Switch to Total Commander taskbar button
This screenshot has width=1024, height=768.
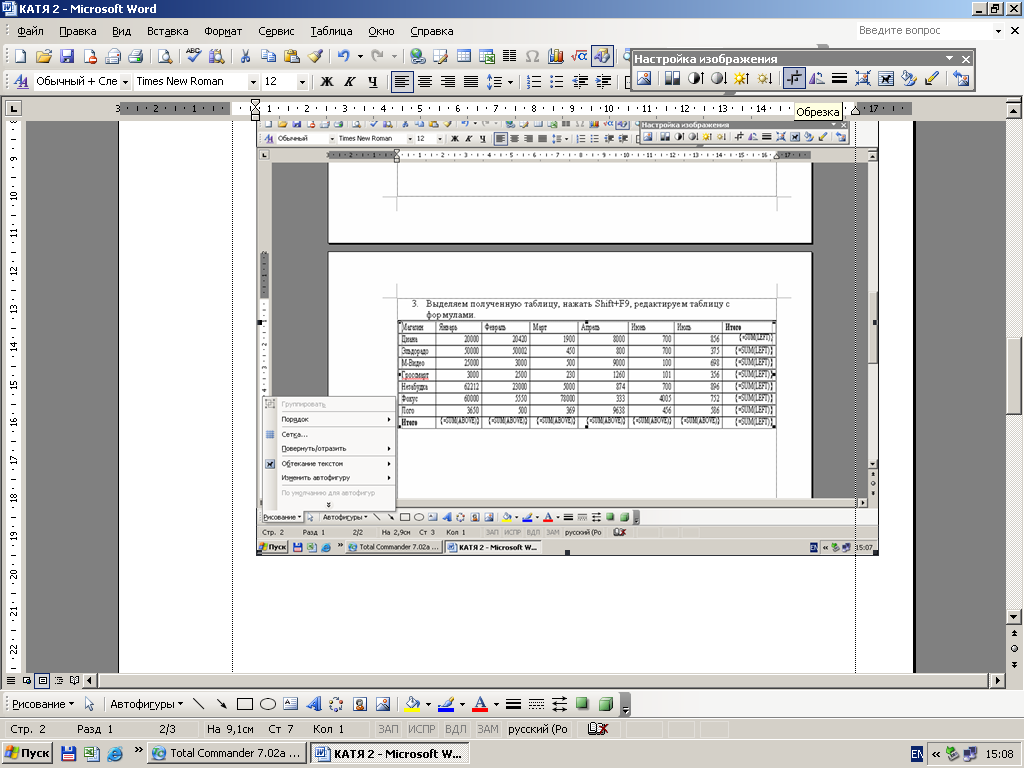(x=226, y=753)
